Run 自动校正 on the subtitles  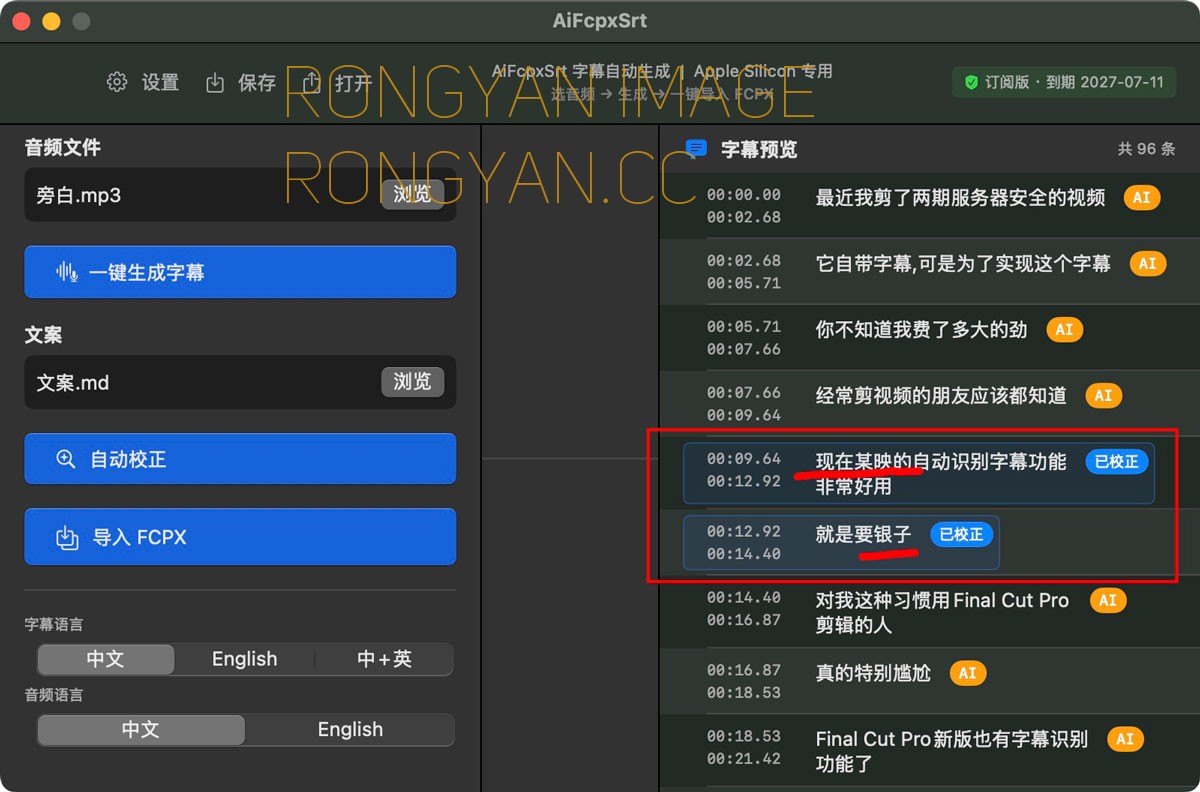click(240, 459)
